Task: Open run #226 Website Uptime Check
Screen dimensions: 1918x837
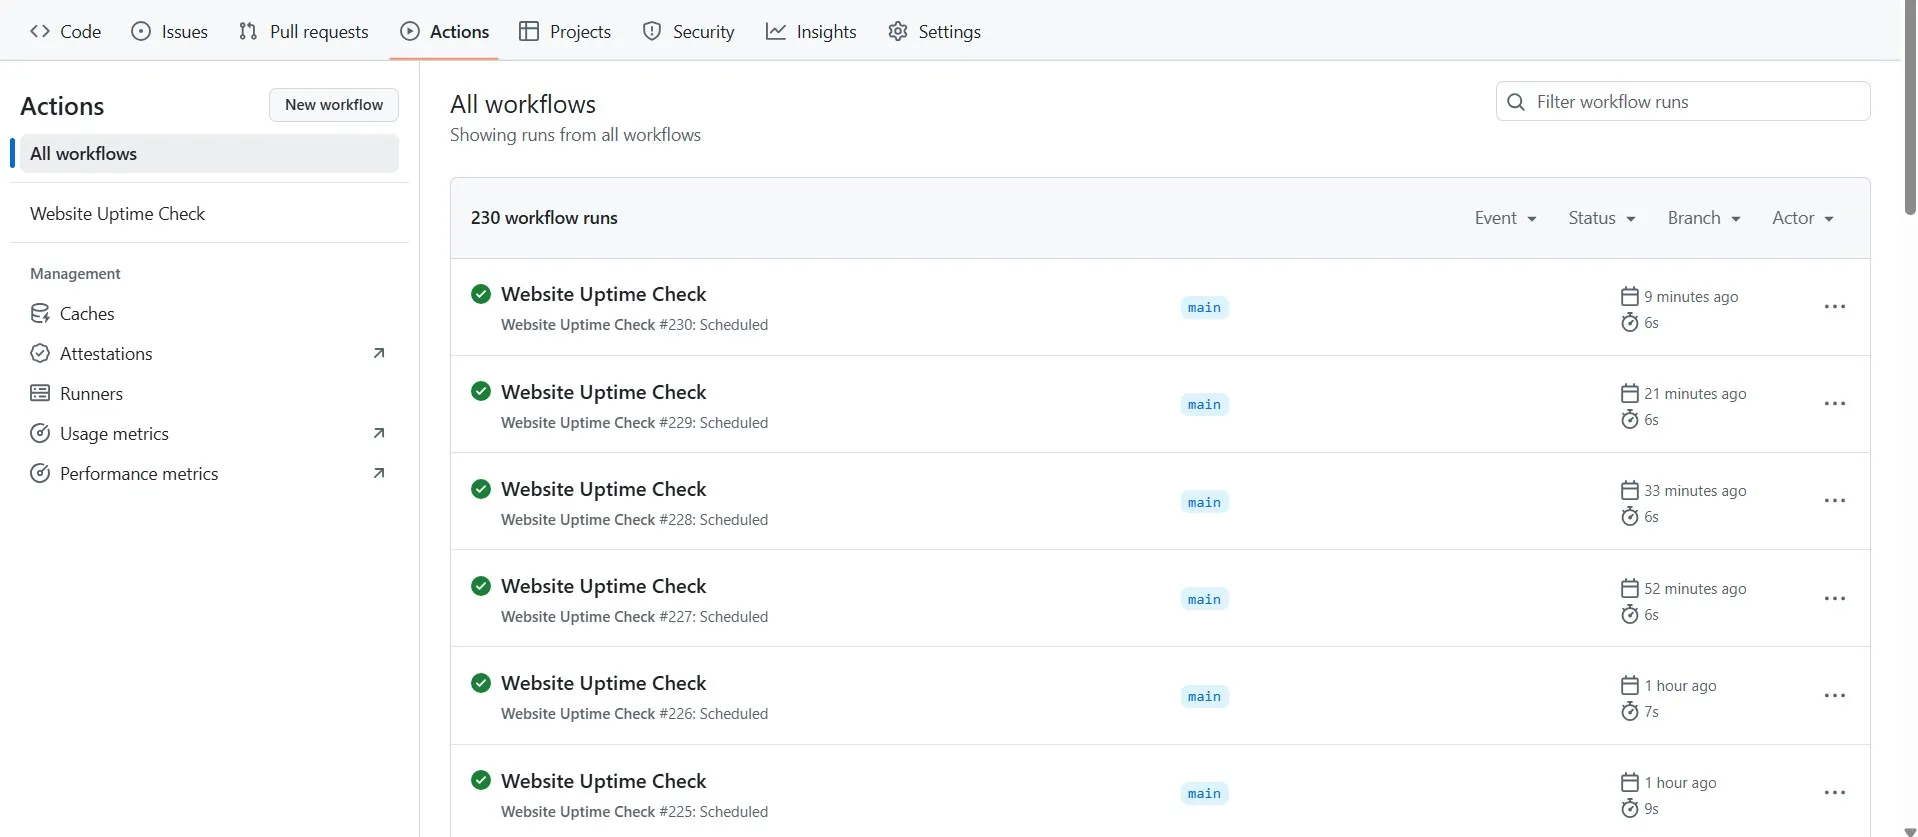Action: pyautogui.click(x=603, y=683)
